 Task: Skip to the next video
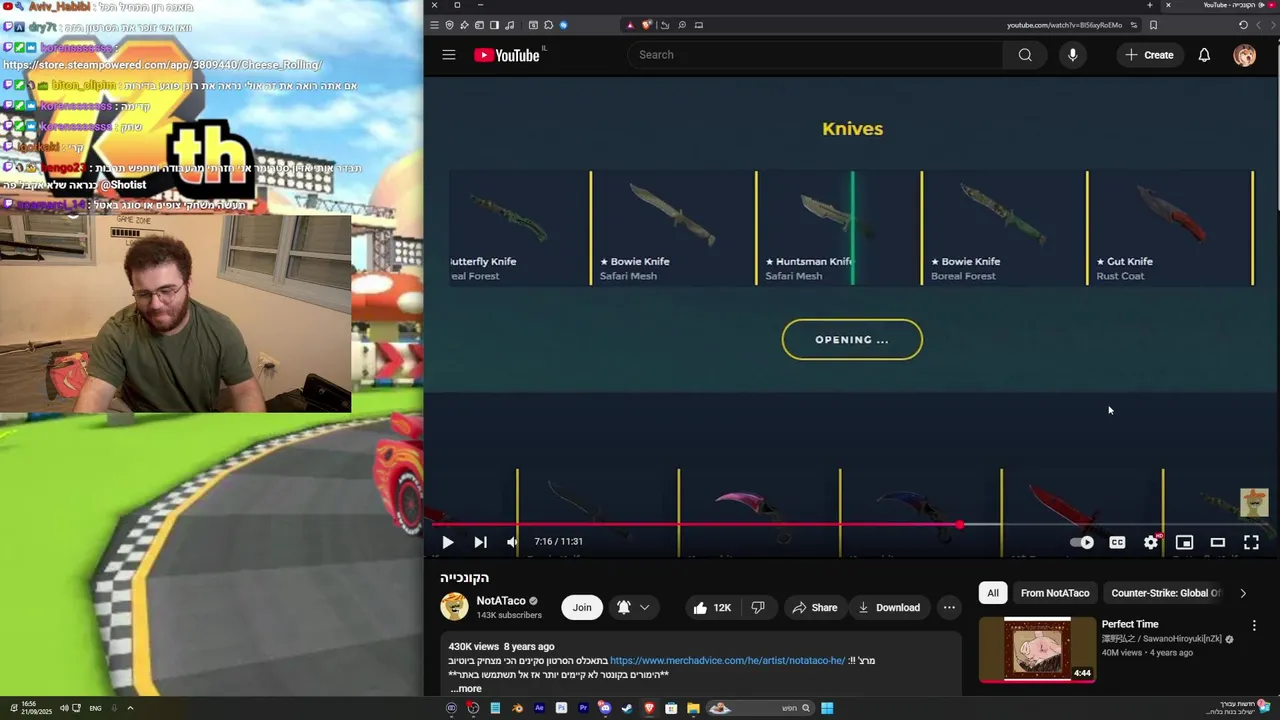(x=480, y=542)
